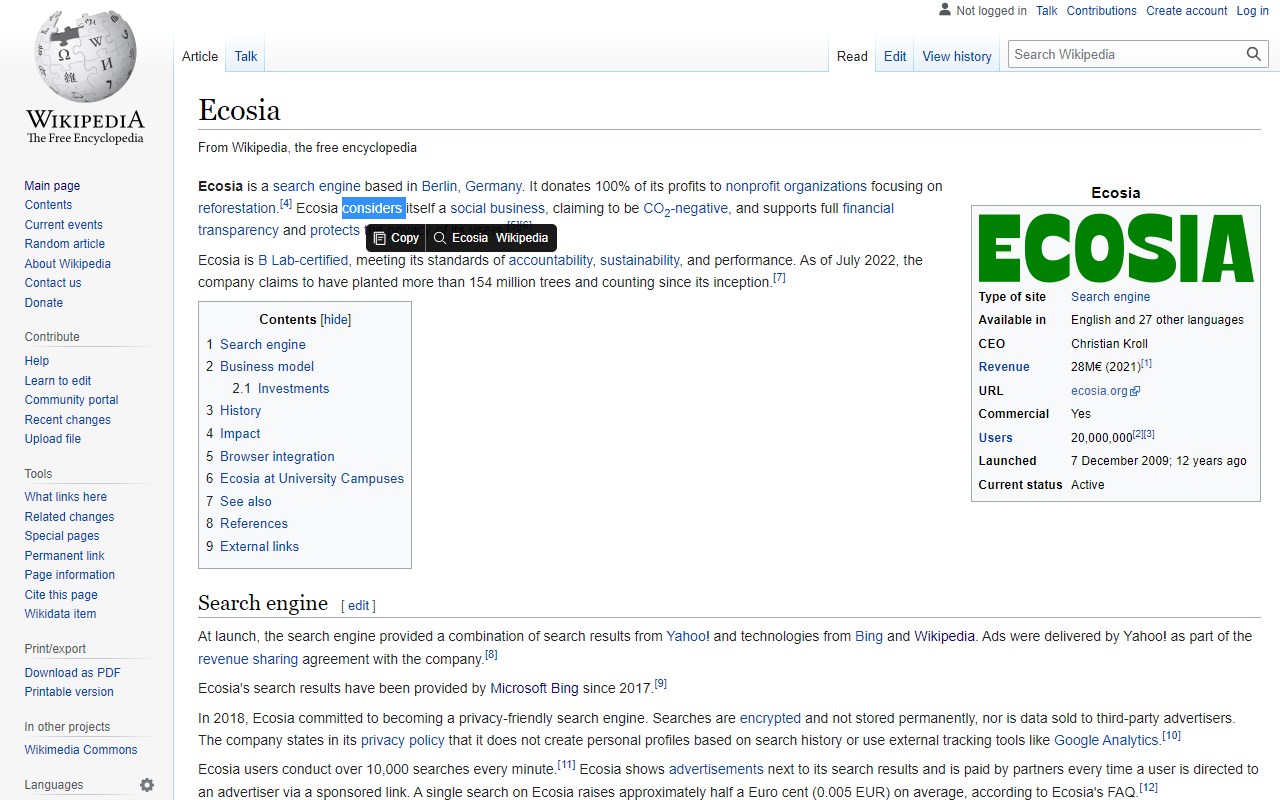Open Page information under Tools

click(70, 575)
